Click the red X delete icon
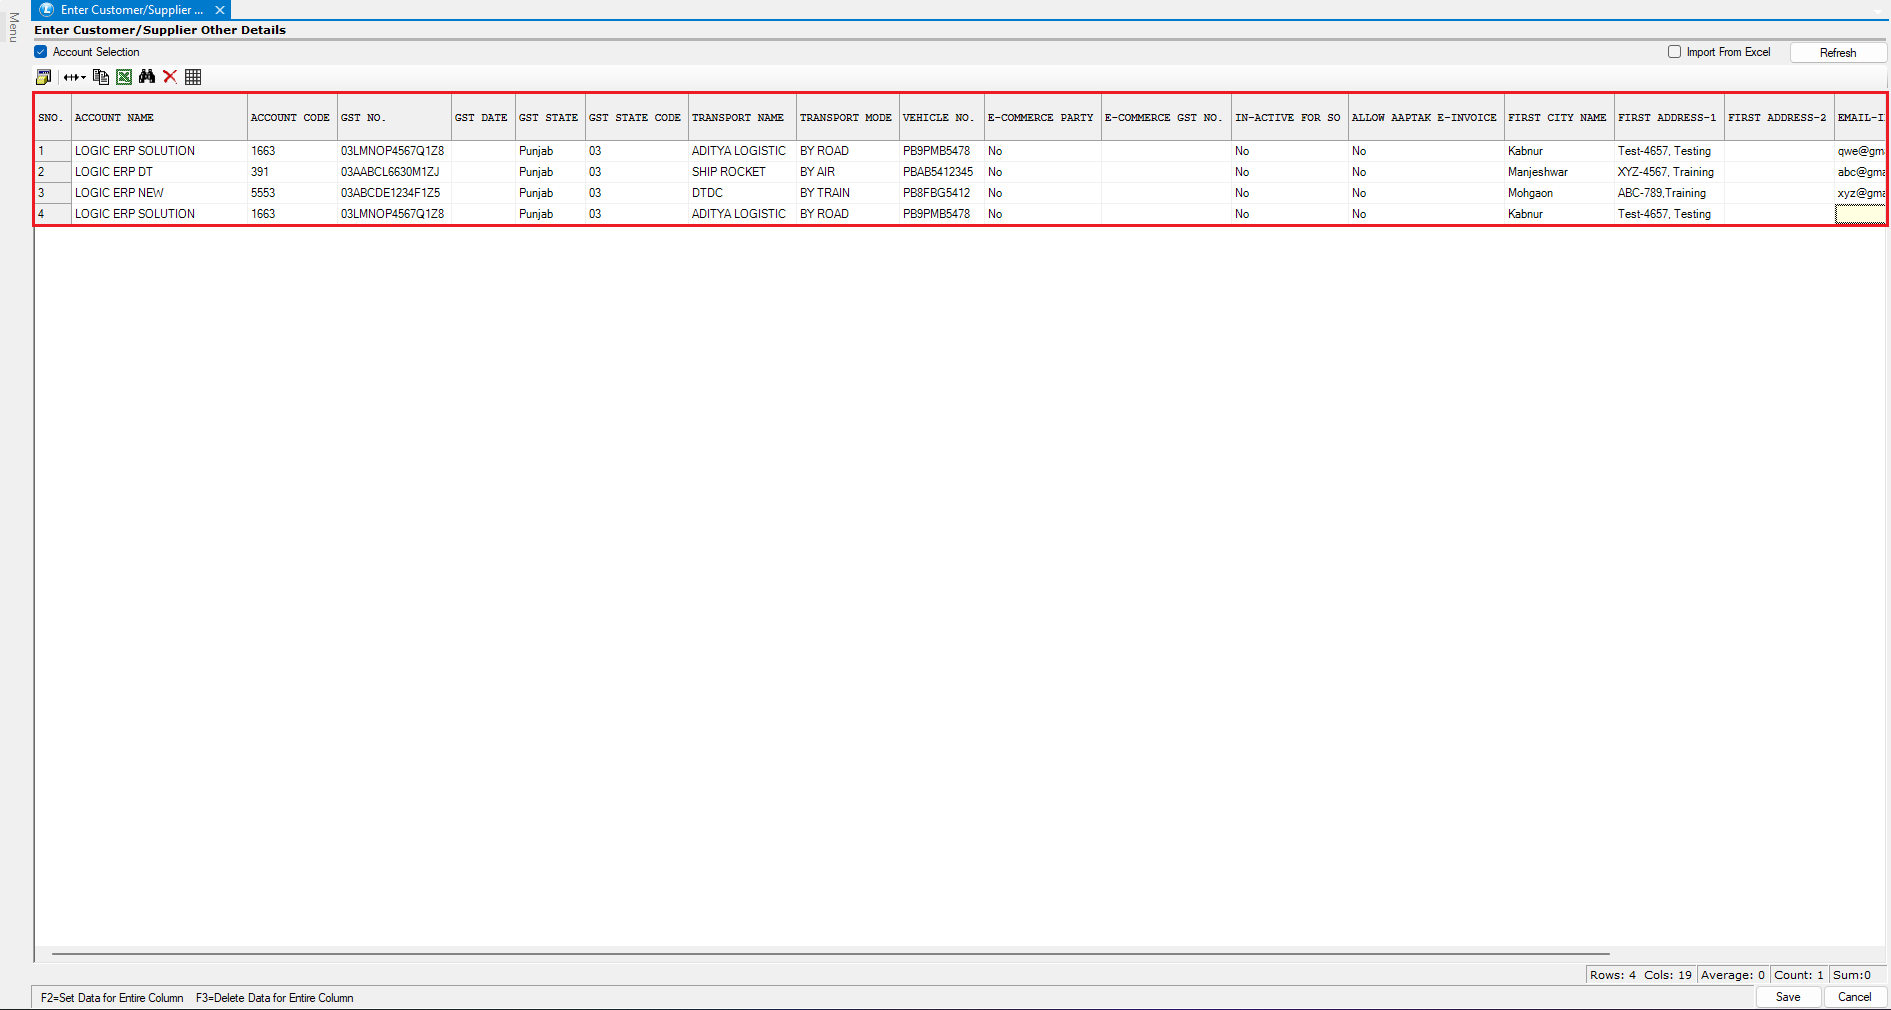Image resolution: width=1891 pixels, height=1010 pixels. (170, 77)
